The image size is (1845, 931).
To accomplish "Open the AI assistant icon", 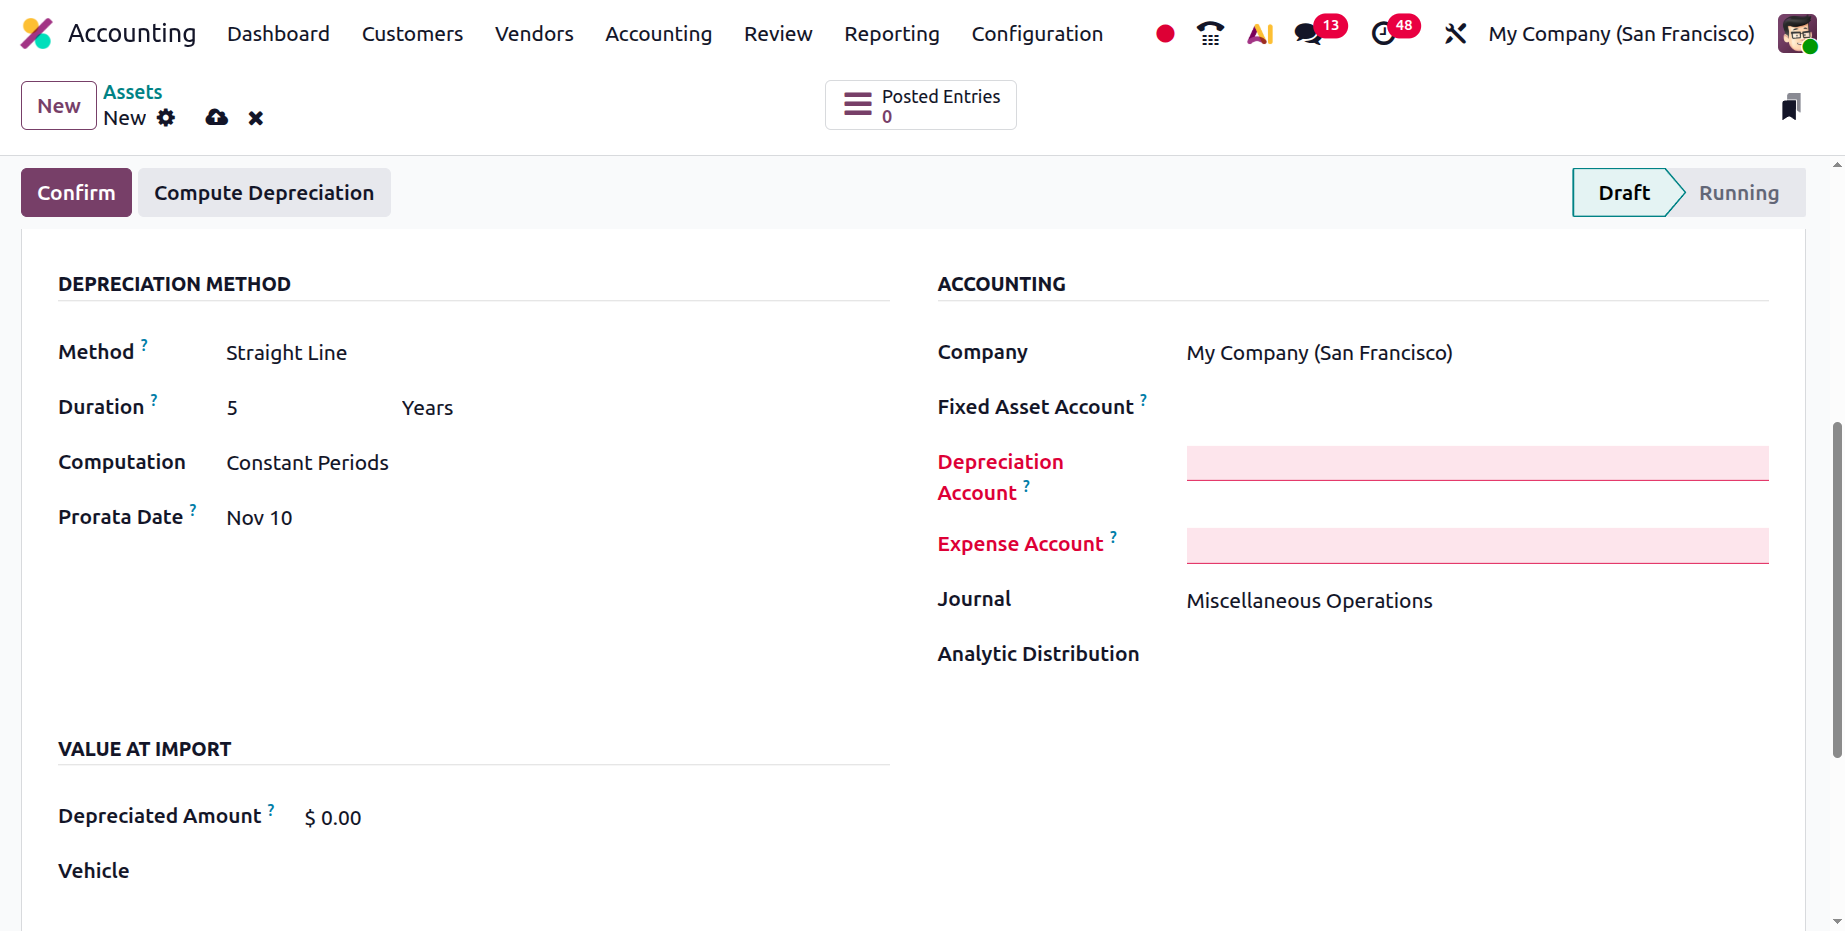I will 1260,34.
